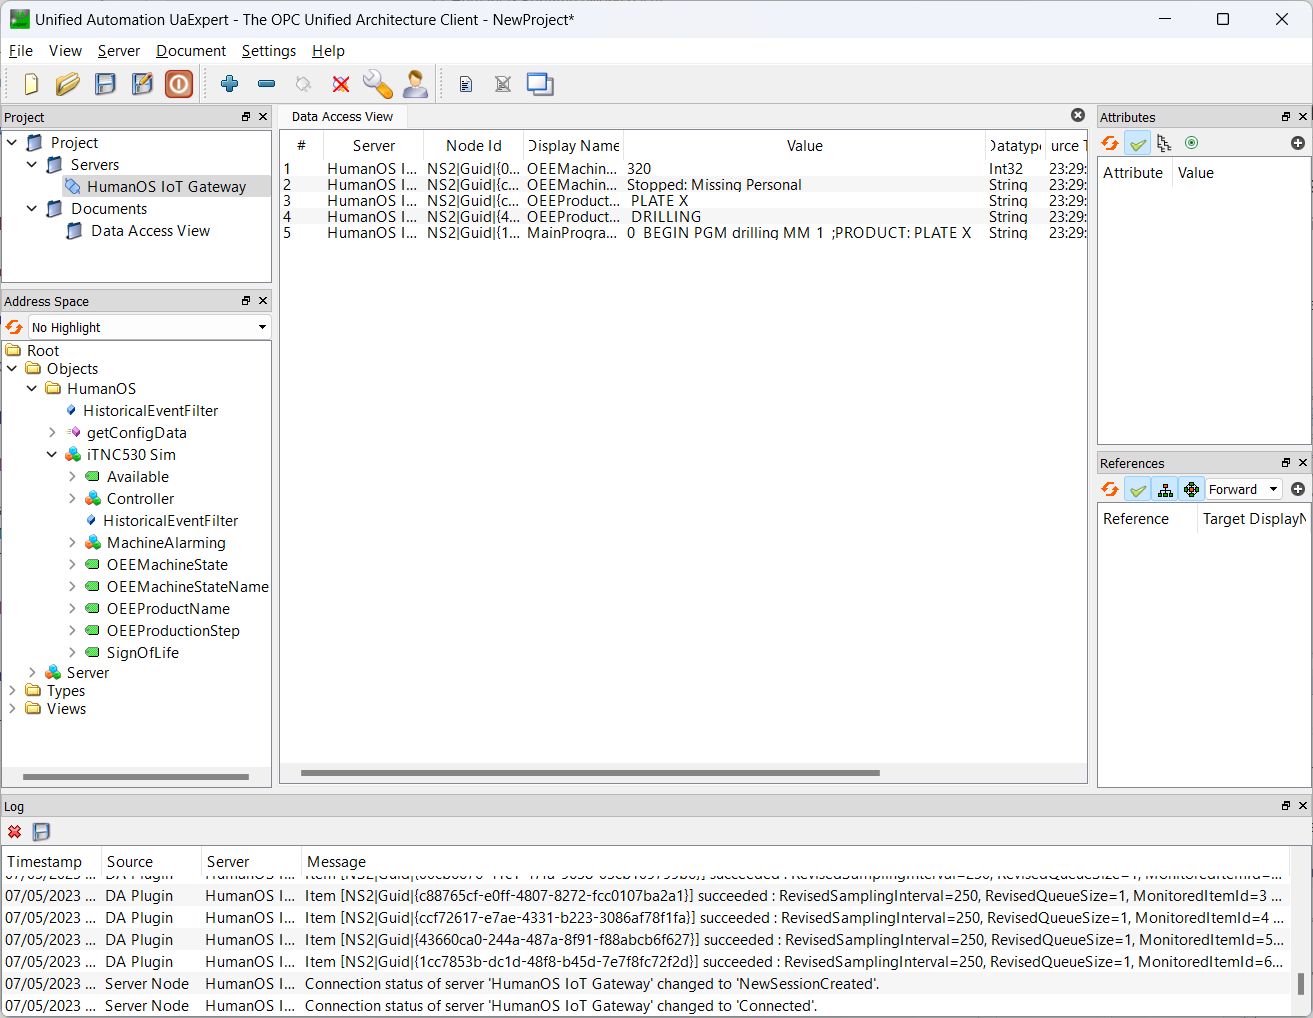This screenshot has height=1018, width=1313.
Task: Expand the getConfigData node
Action: (x=52, y=433)
